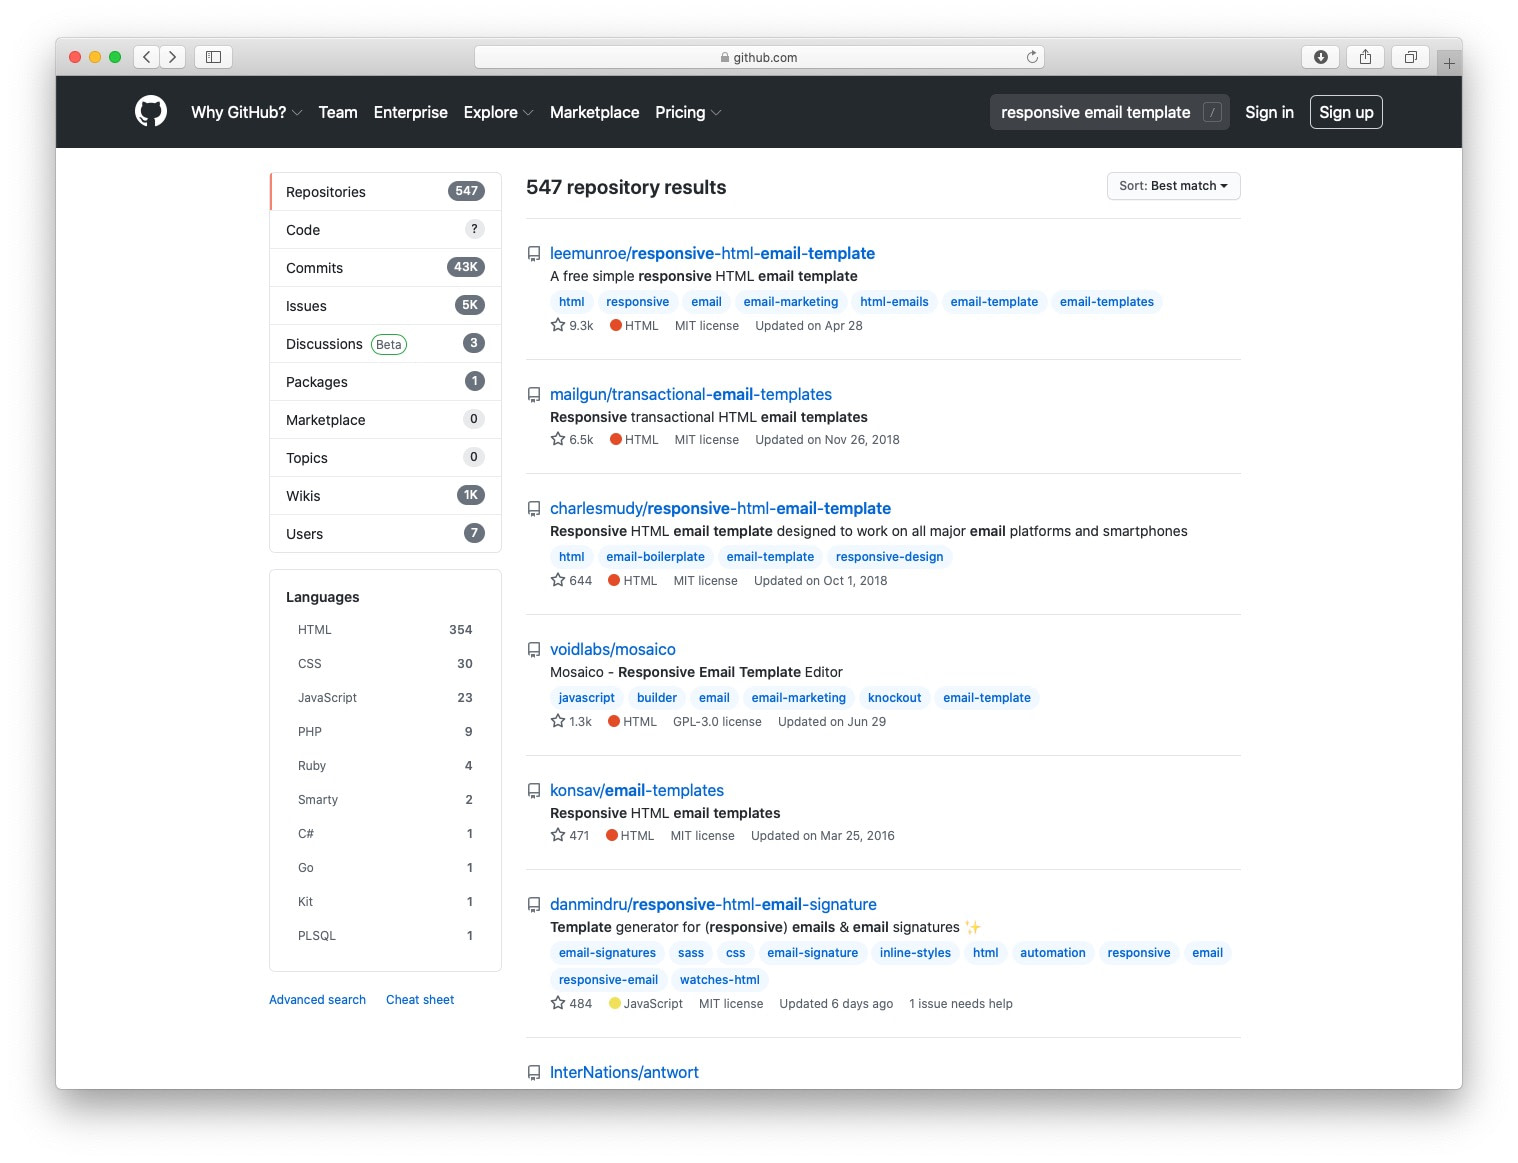Image resolution: width=1518 pixels, height=1163 pixels.
Task: Click repo icon beside charlesmudy result
Action: point(534,509)
